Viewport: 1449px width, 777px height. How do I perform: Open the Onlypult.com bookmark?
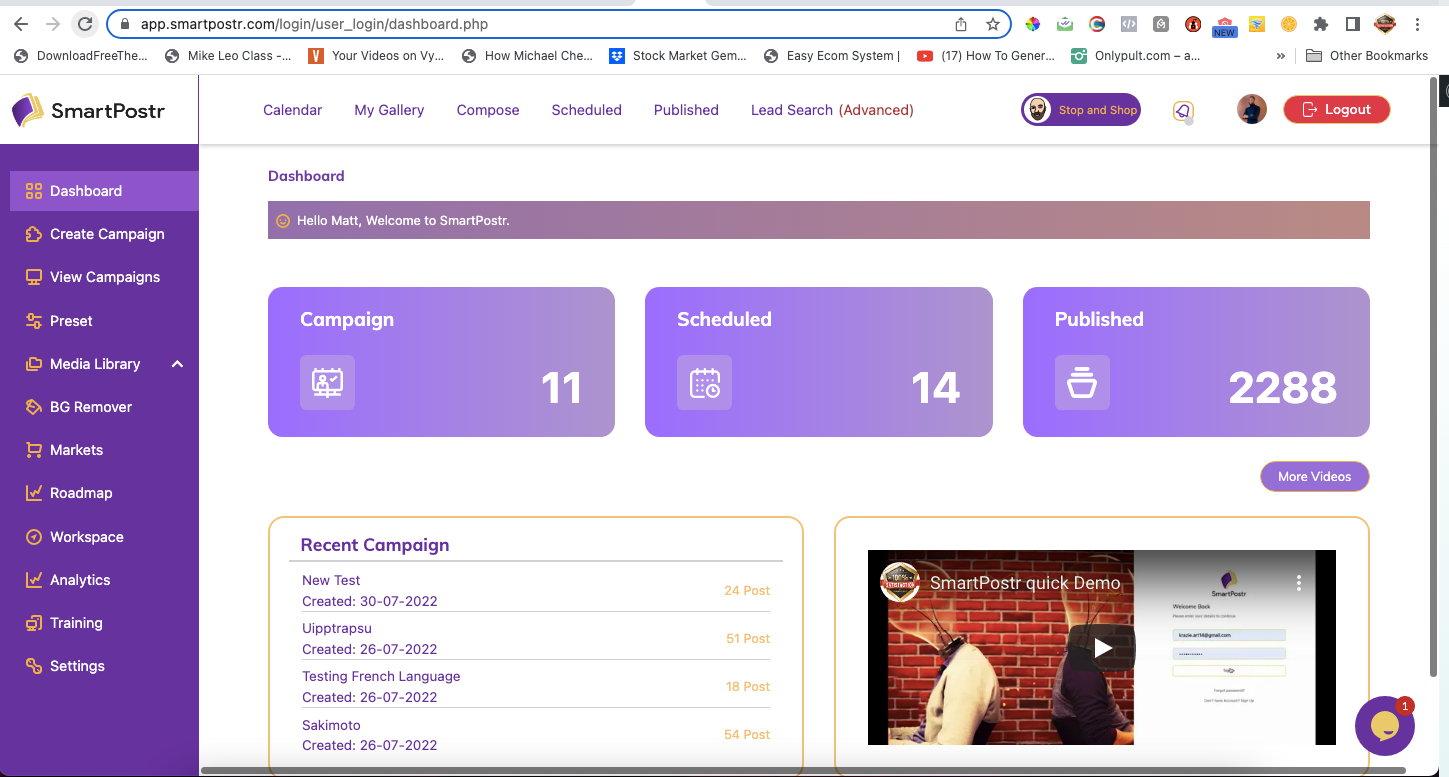click(1135, 56)
